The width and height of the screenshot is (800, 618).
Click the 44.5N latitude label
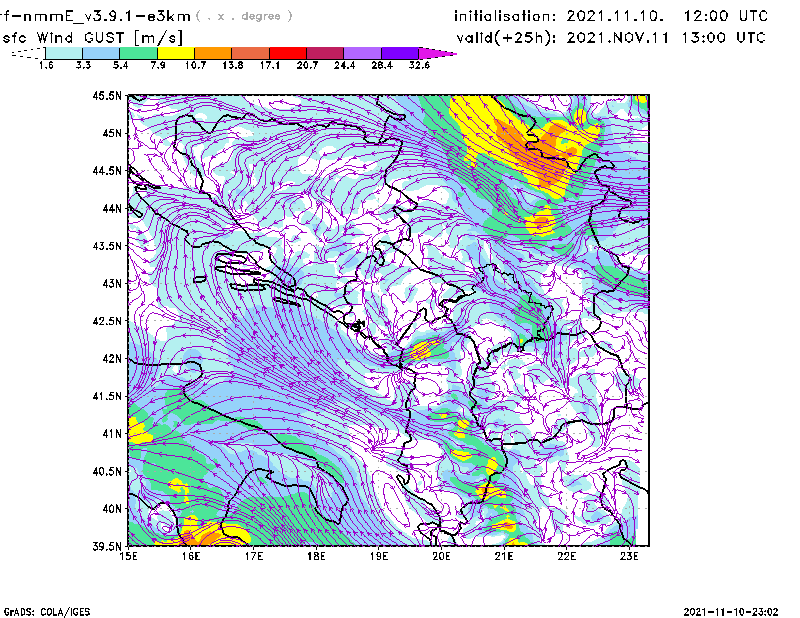(x=107, y=170)
